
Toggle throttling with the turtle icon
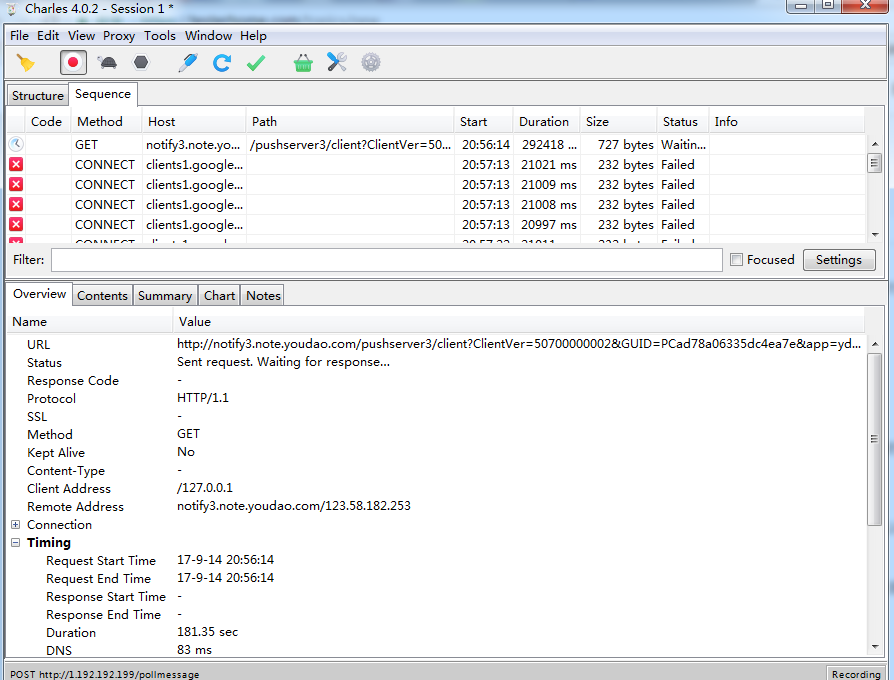point(107,62)
